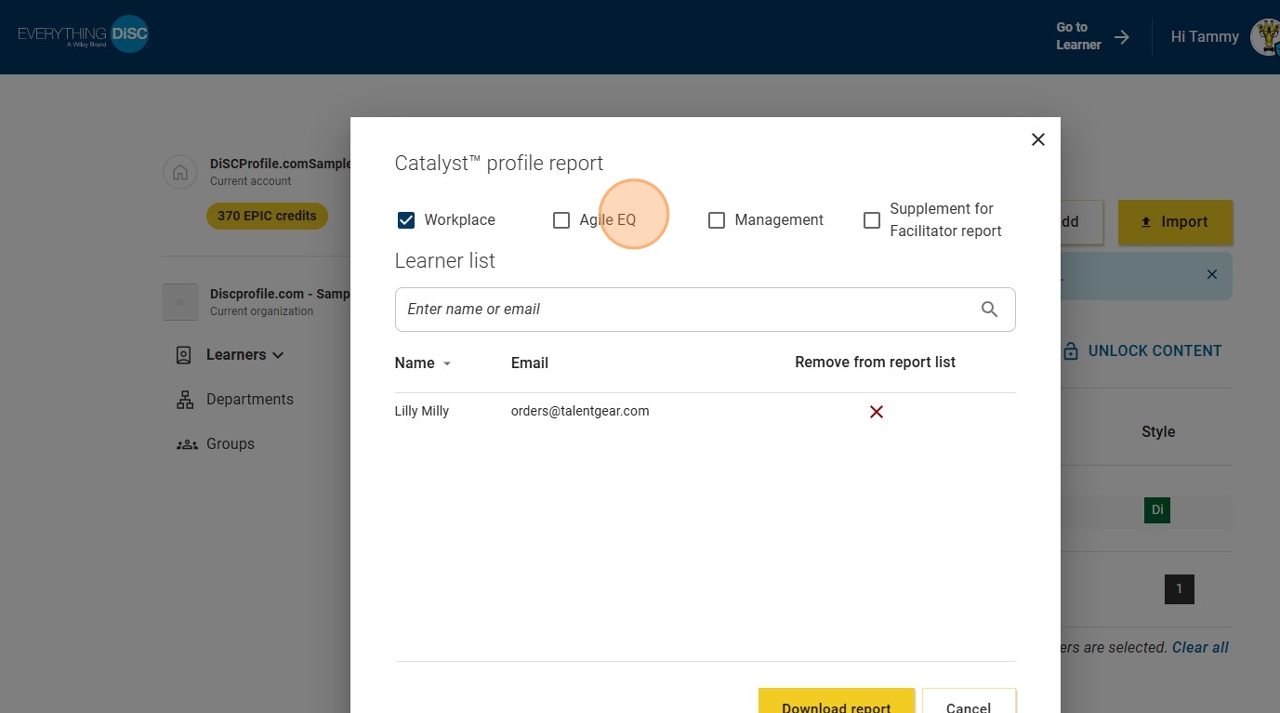Click the orders@talentgear.com email cell
Viewport: 1280px width, 713px height.
click(x=580, y=411)
